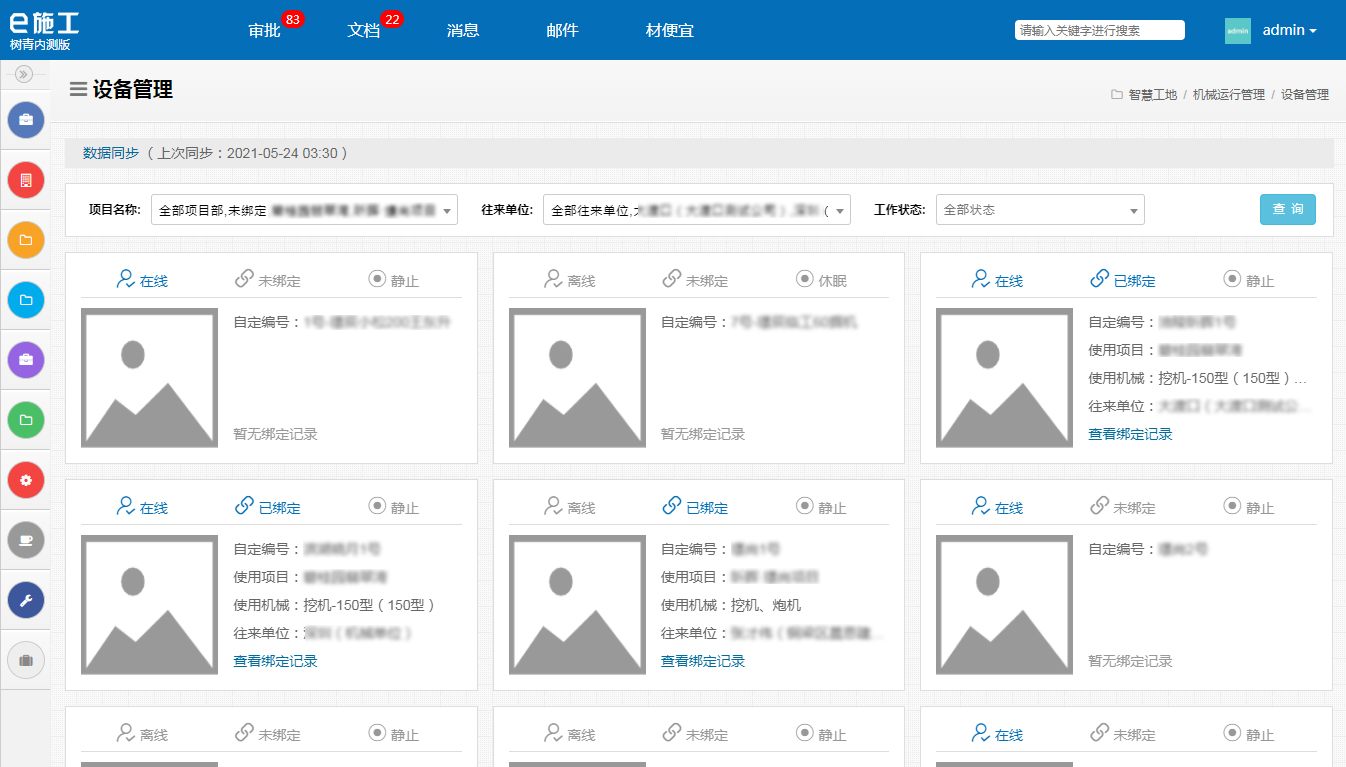Click 离线 status in the 挖机、炮机 card
Viewport: 1346px width, 767px height.
[x=571, y=507]
